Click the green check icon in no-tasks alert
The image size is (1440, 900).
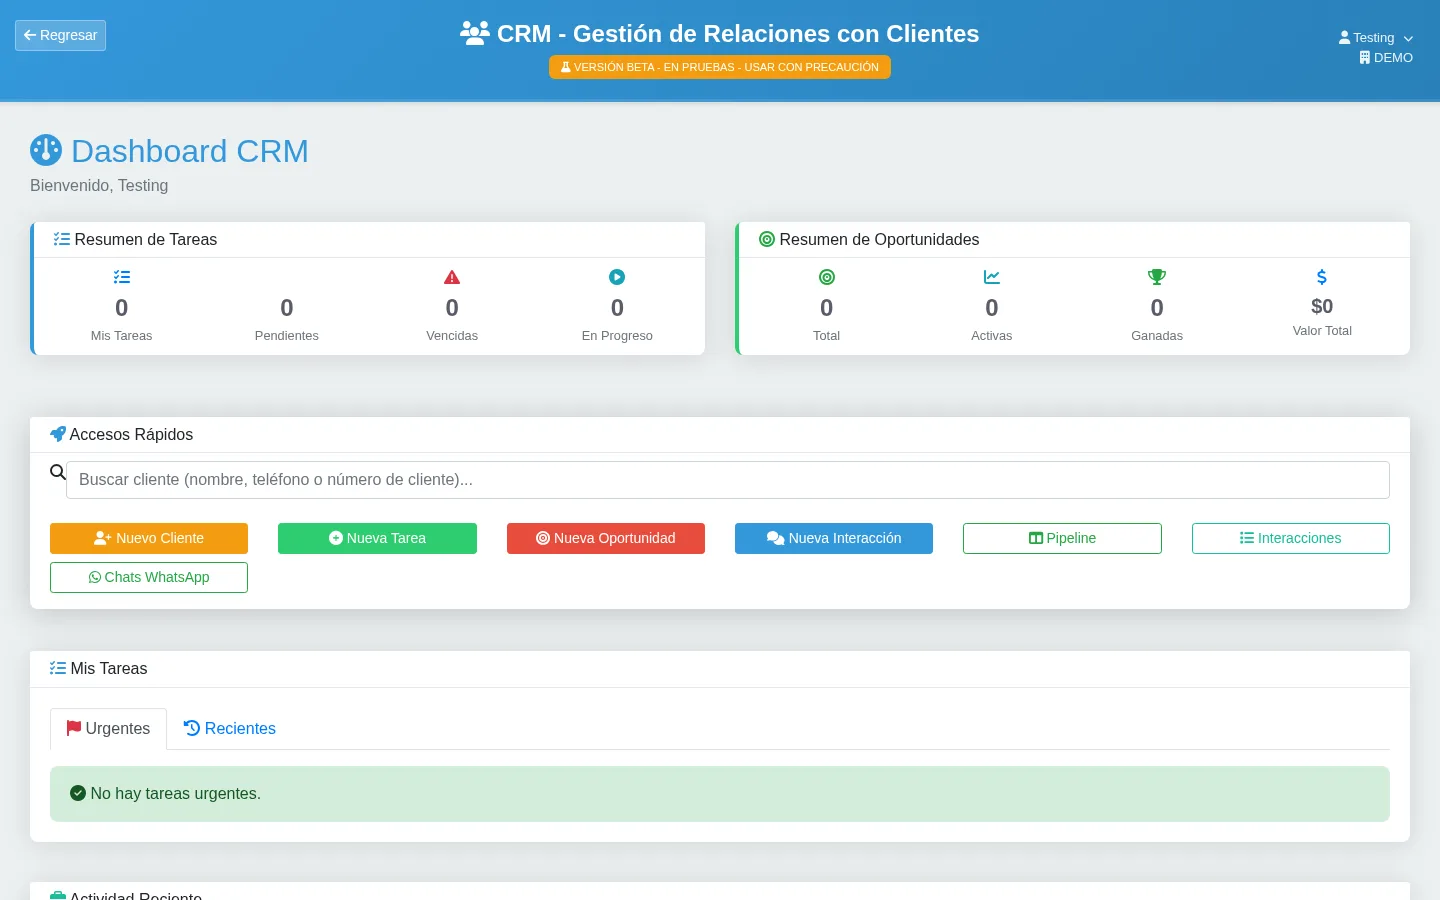click(78, 793)
